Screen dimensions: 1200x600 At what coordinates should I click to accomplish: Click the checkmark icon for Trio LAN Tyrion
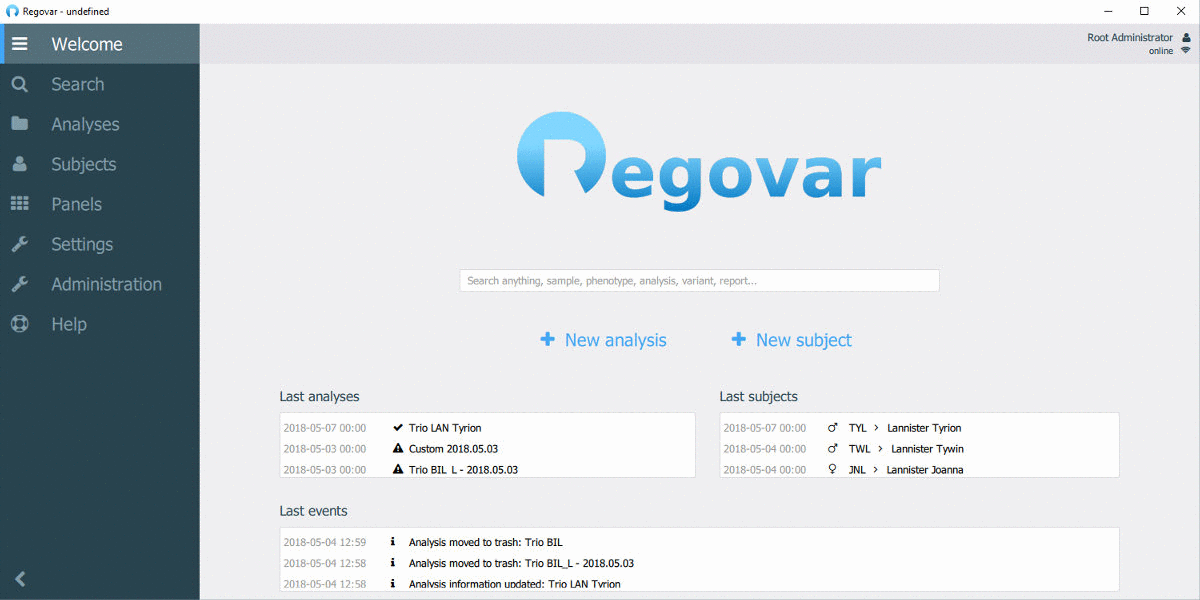click(398, 427)
